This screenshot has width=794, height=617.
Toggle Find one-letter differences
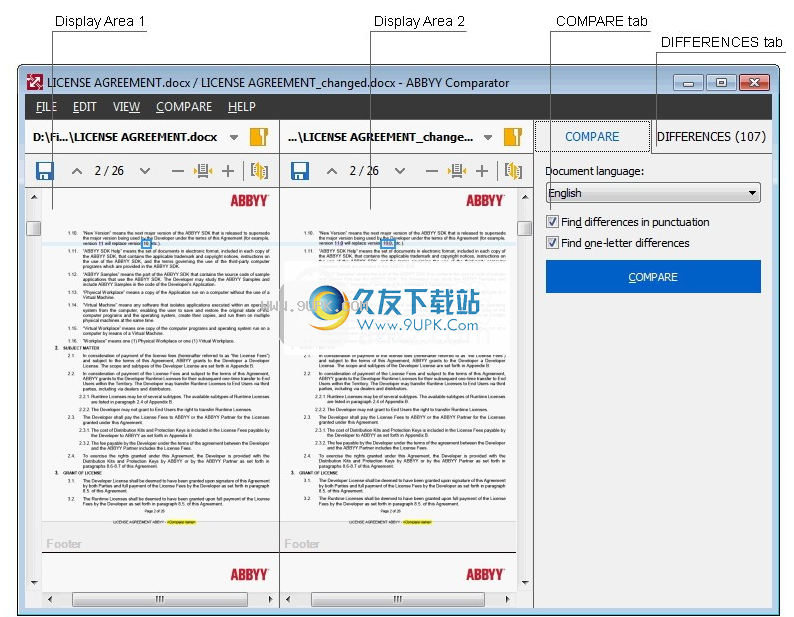pos(552,242)
